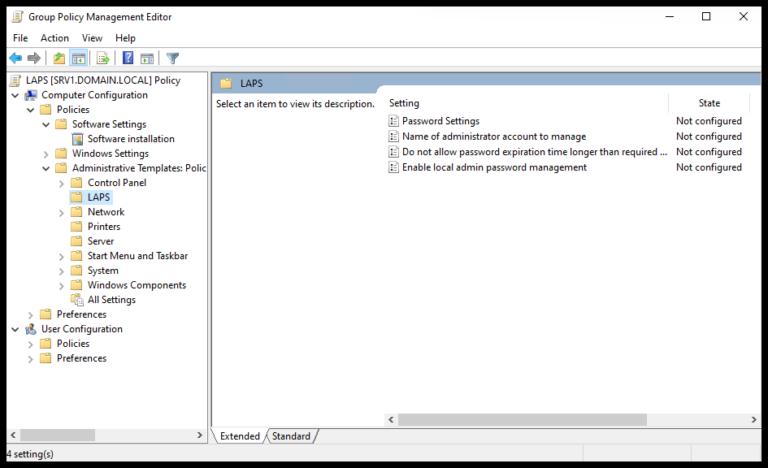Expand Preferences under Computer Configuration
Viewport: 768px width, 468px height.
tap(30, 315)
